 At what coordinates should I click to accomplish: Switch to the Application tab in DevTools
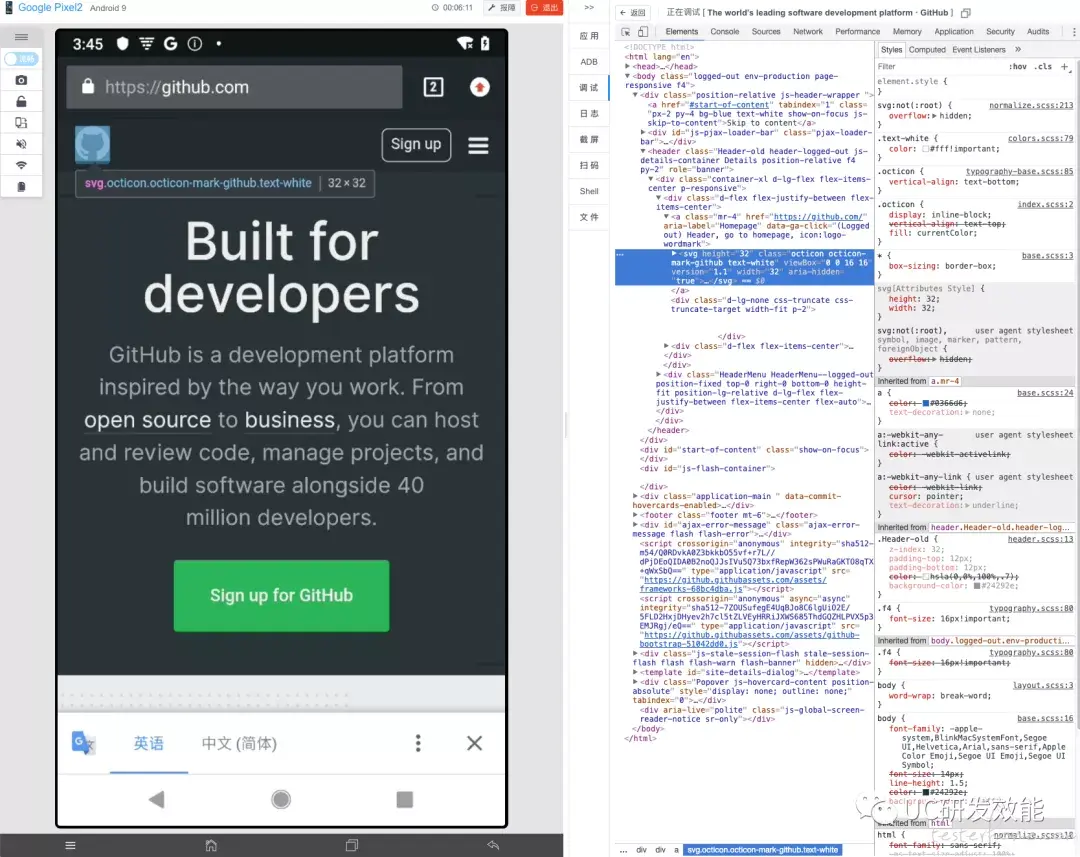(953, 32)
